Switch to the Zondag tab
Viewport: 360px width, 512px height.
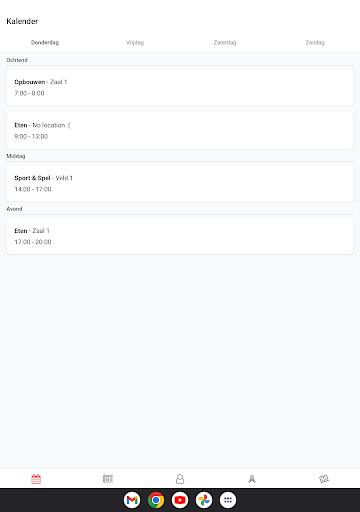(315, 42)
